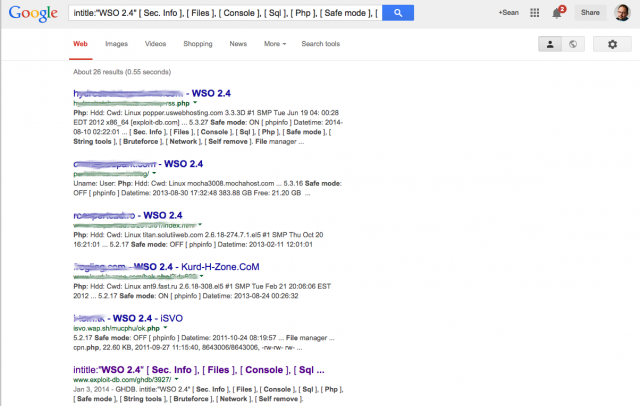Switch to the News tab
Image resolution: width=640 pixels, height=406 pixels.
[238, 44]
